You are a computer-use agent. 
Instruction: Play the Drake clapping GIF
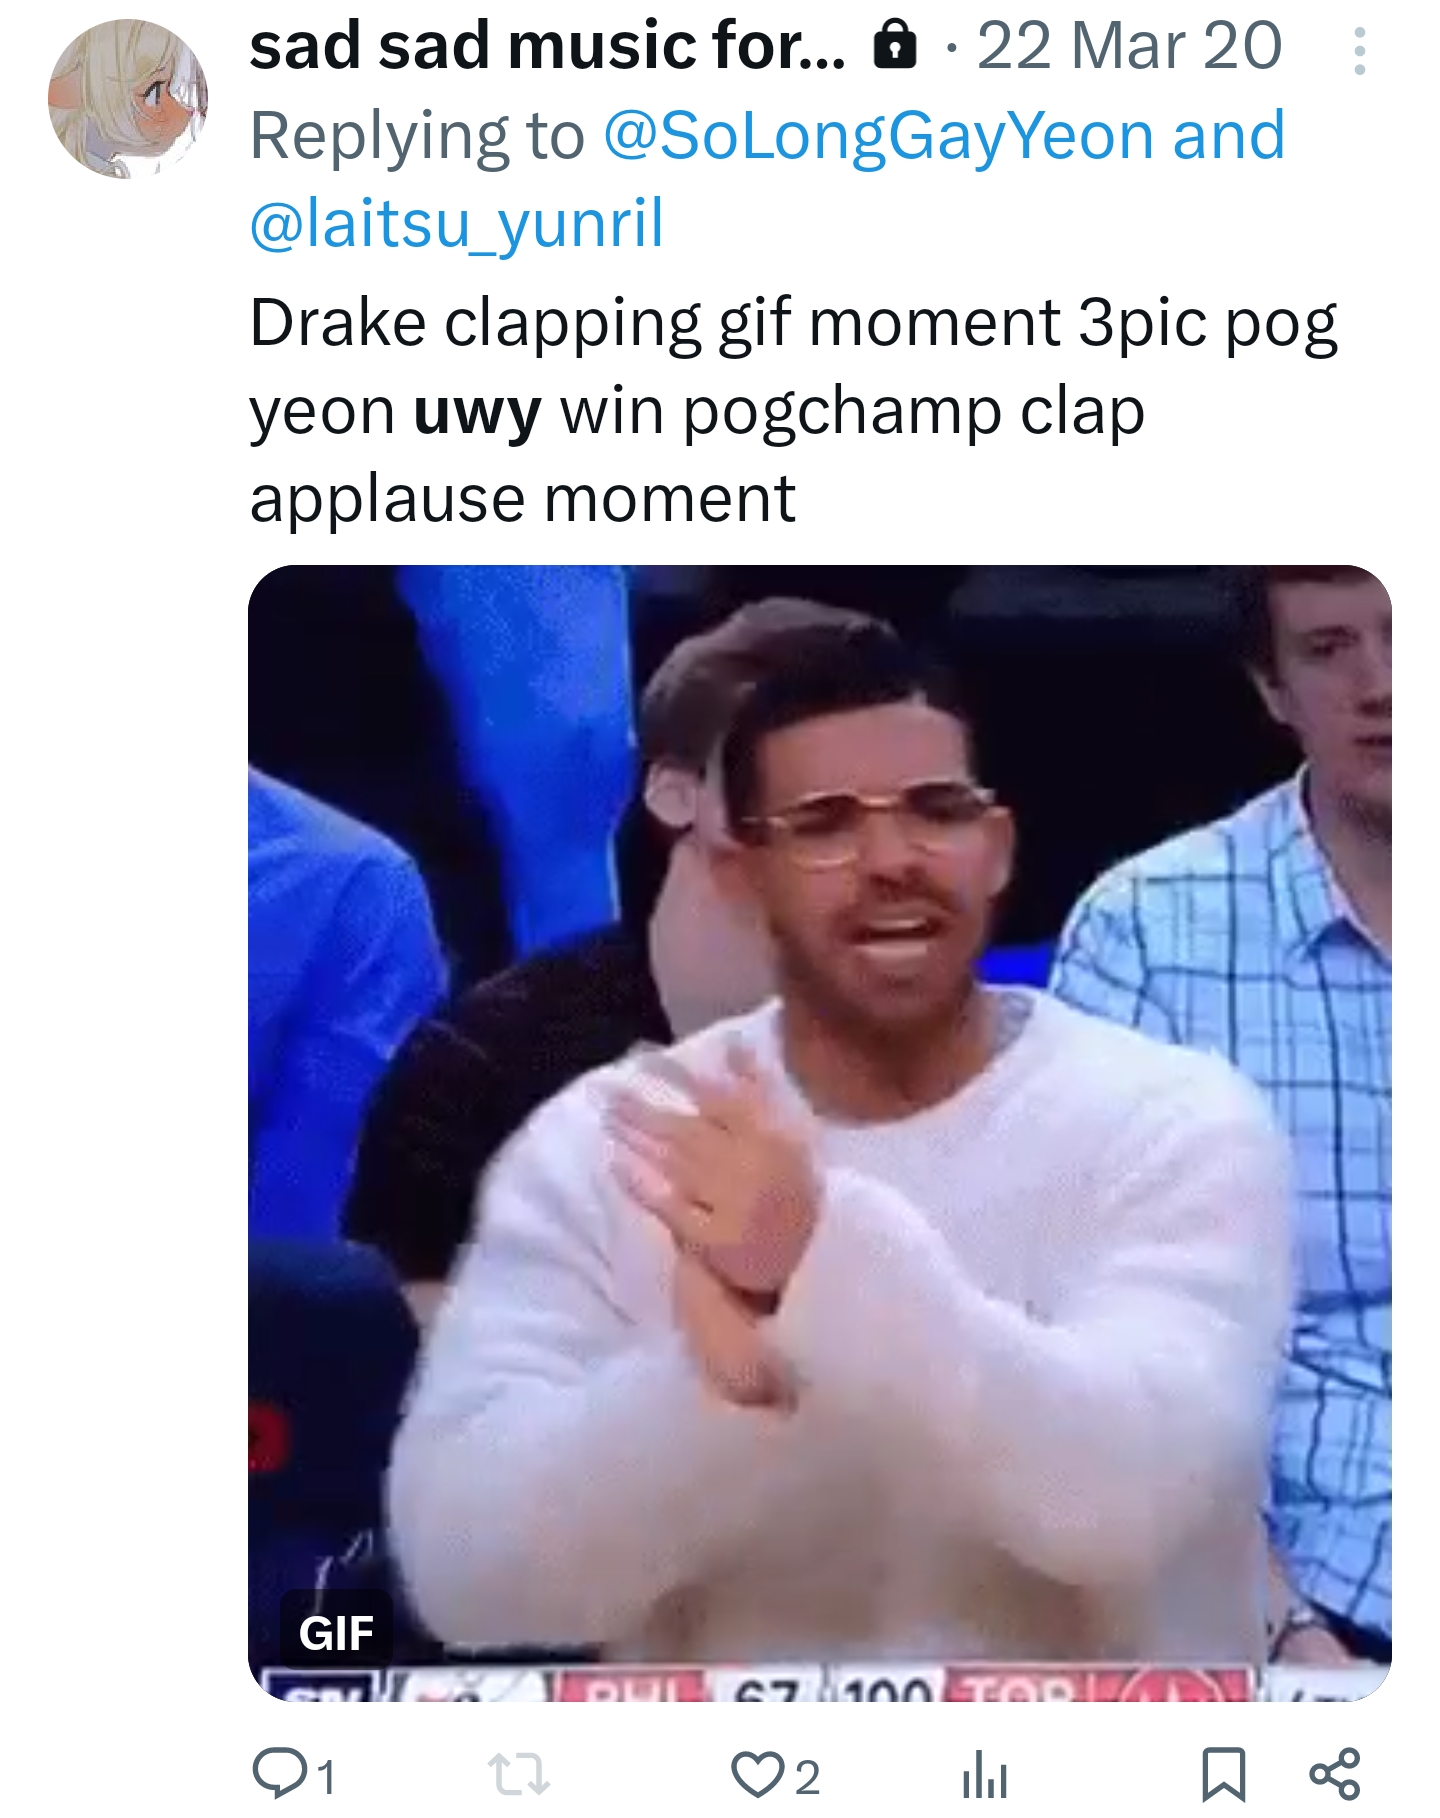[820, 1132]
